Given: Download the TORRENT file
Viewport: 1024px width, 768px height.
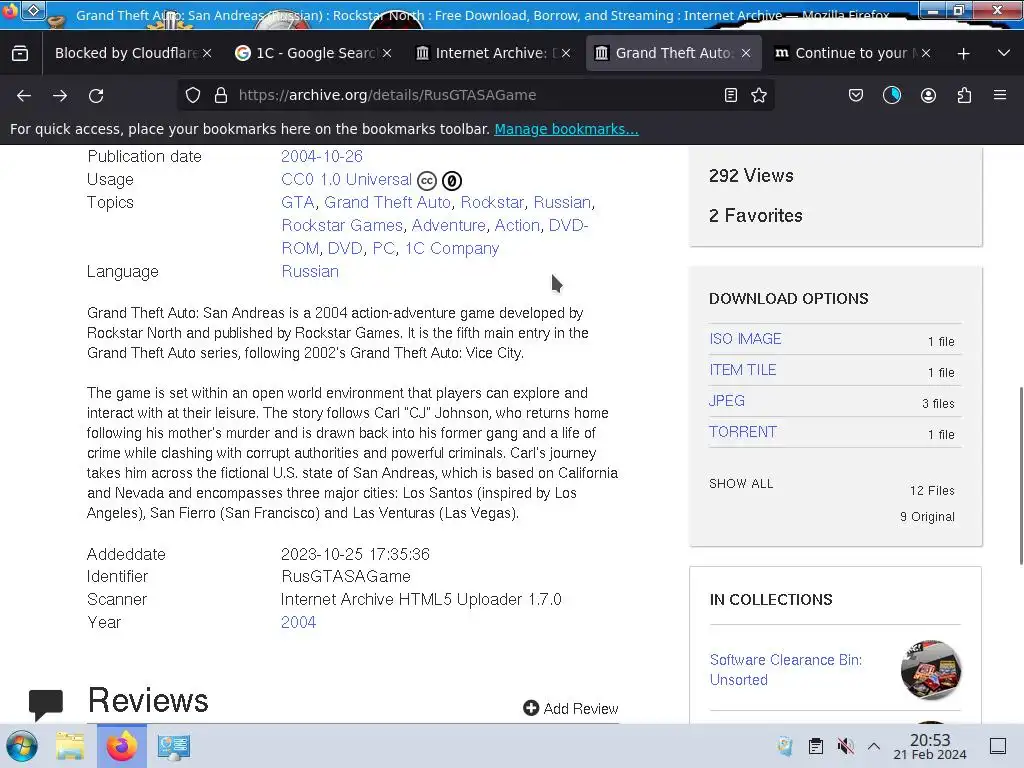Looking at the screenshot, I should [x=743, y=432].
